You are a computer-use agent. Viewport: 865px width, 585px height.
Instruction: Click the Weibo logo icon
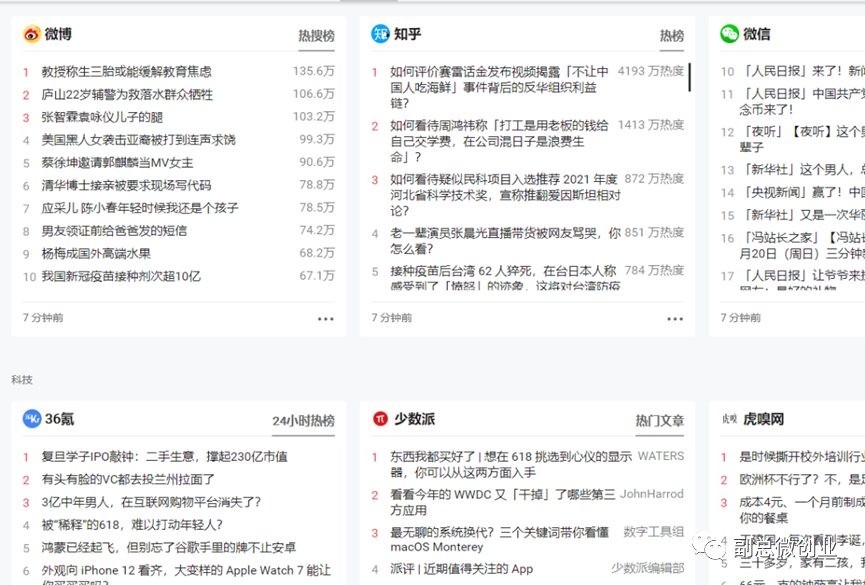point(31,34)
